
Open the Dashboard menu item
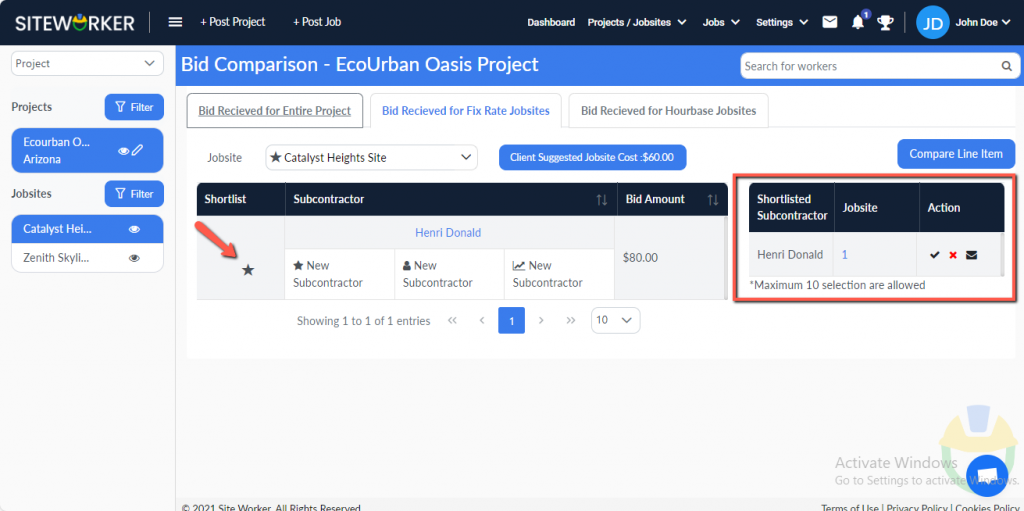click(x=551, y=22)
